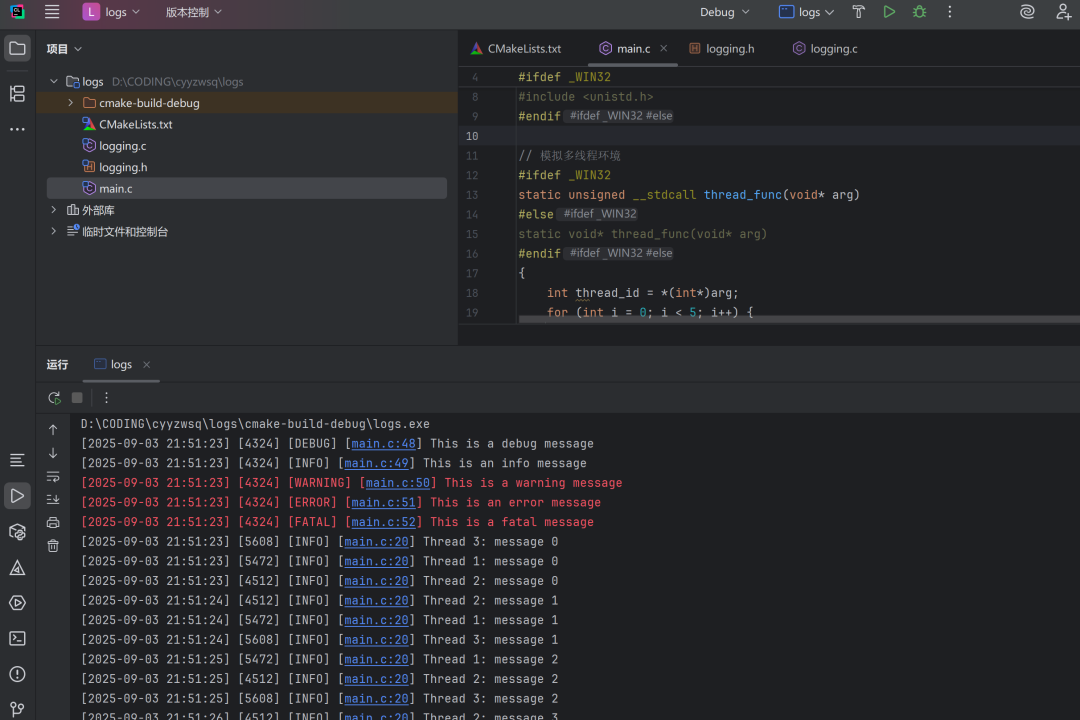1080x720 pixels.
Task: Expand folded #ifdef_WIN32 hint on line 14
Action: 600,214
